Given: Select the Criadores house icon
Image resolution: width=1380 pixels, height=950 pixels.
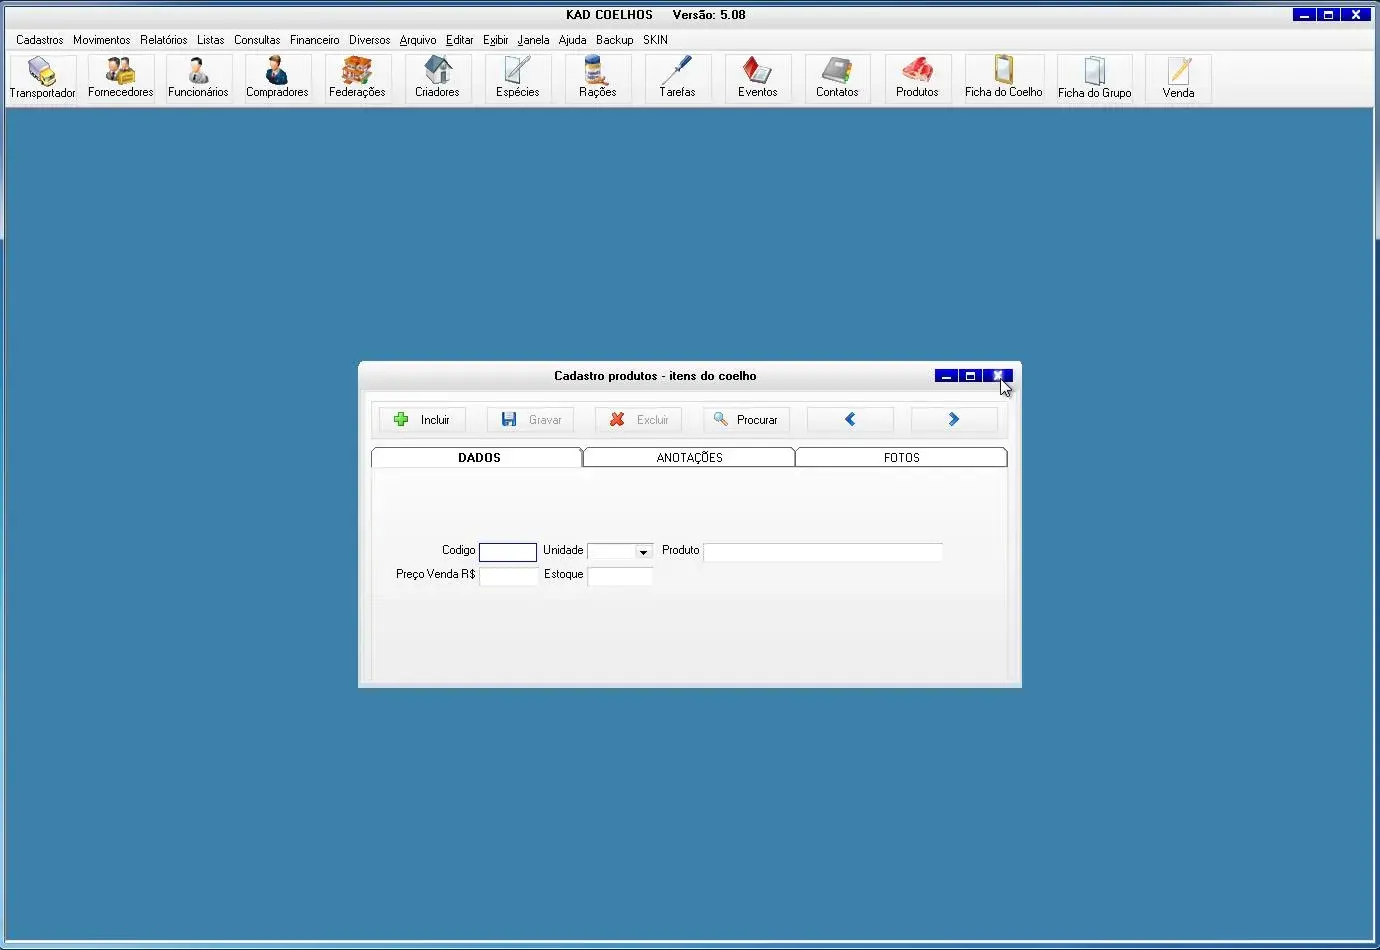Looking at the screenshot, I should pyautogui.click(x=437, y=78).
